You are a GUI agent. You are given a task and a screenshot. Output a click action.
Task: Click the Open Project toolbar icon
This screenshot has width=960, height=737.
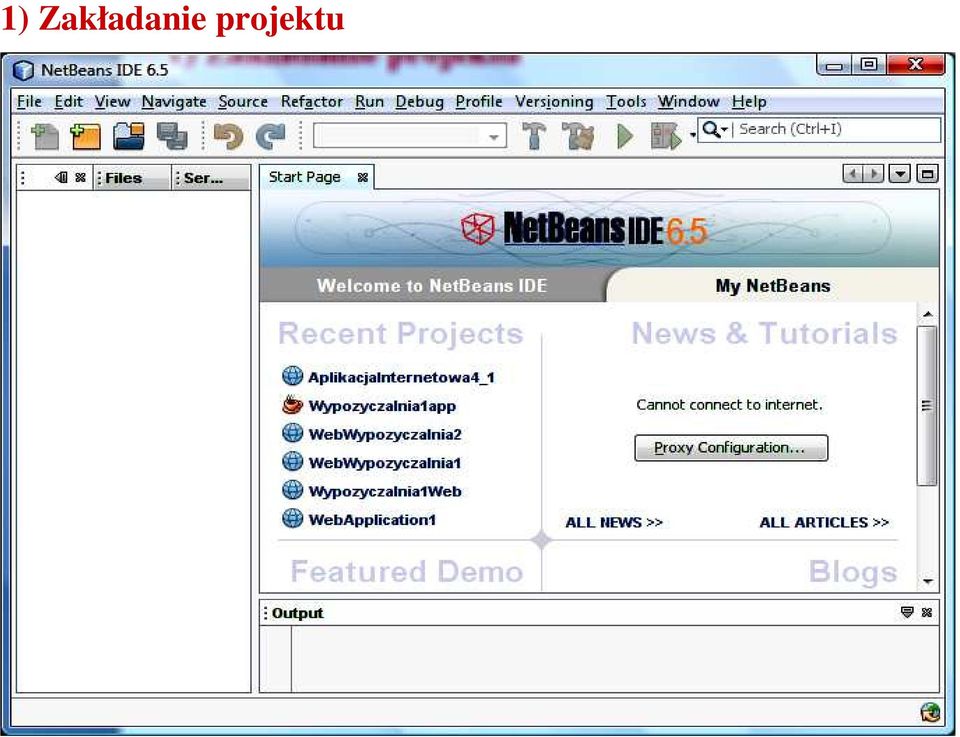(129, 136)
